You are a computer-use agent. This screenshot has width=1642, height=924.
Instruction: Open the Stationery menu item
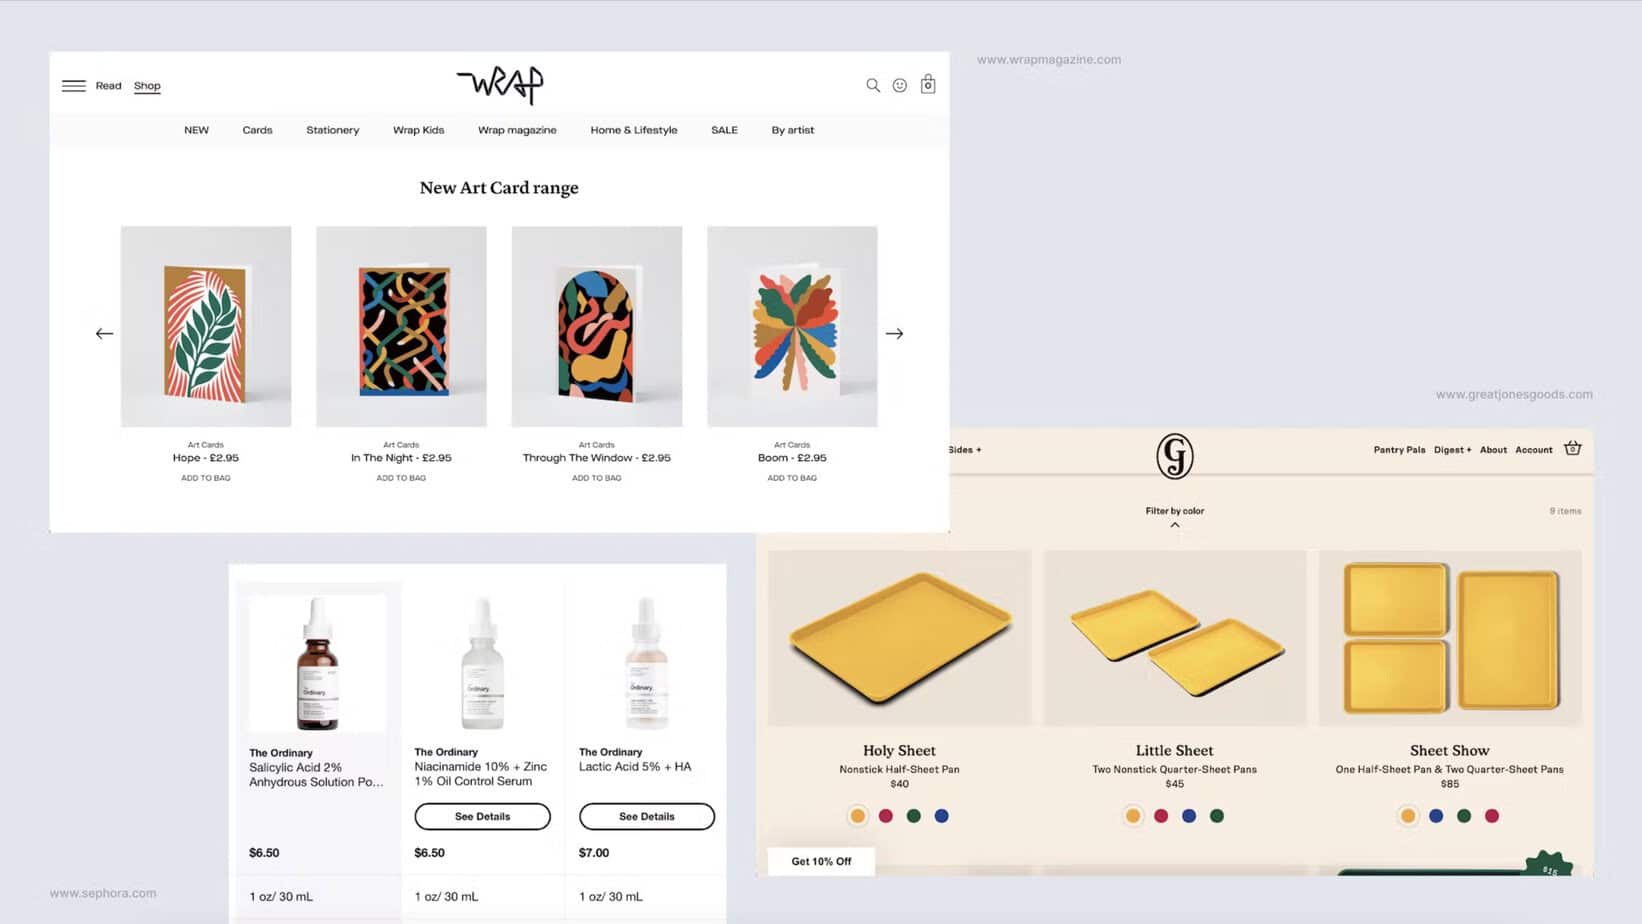333,130
